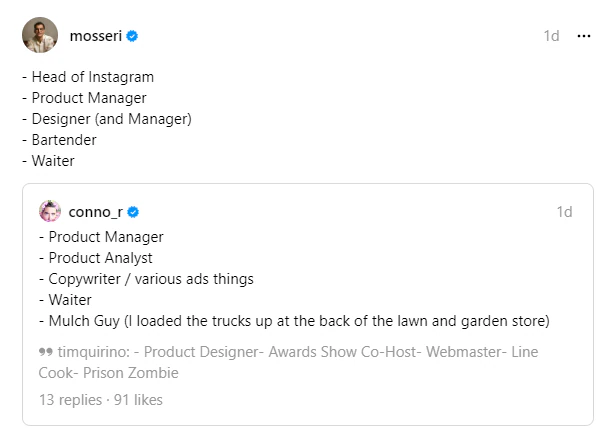Open the three-dot more options menu
The height and width of the screenshot is (438, 611).
[584, 36]
